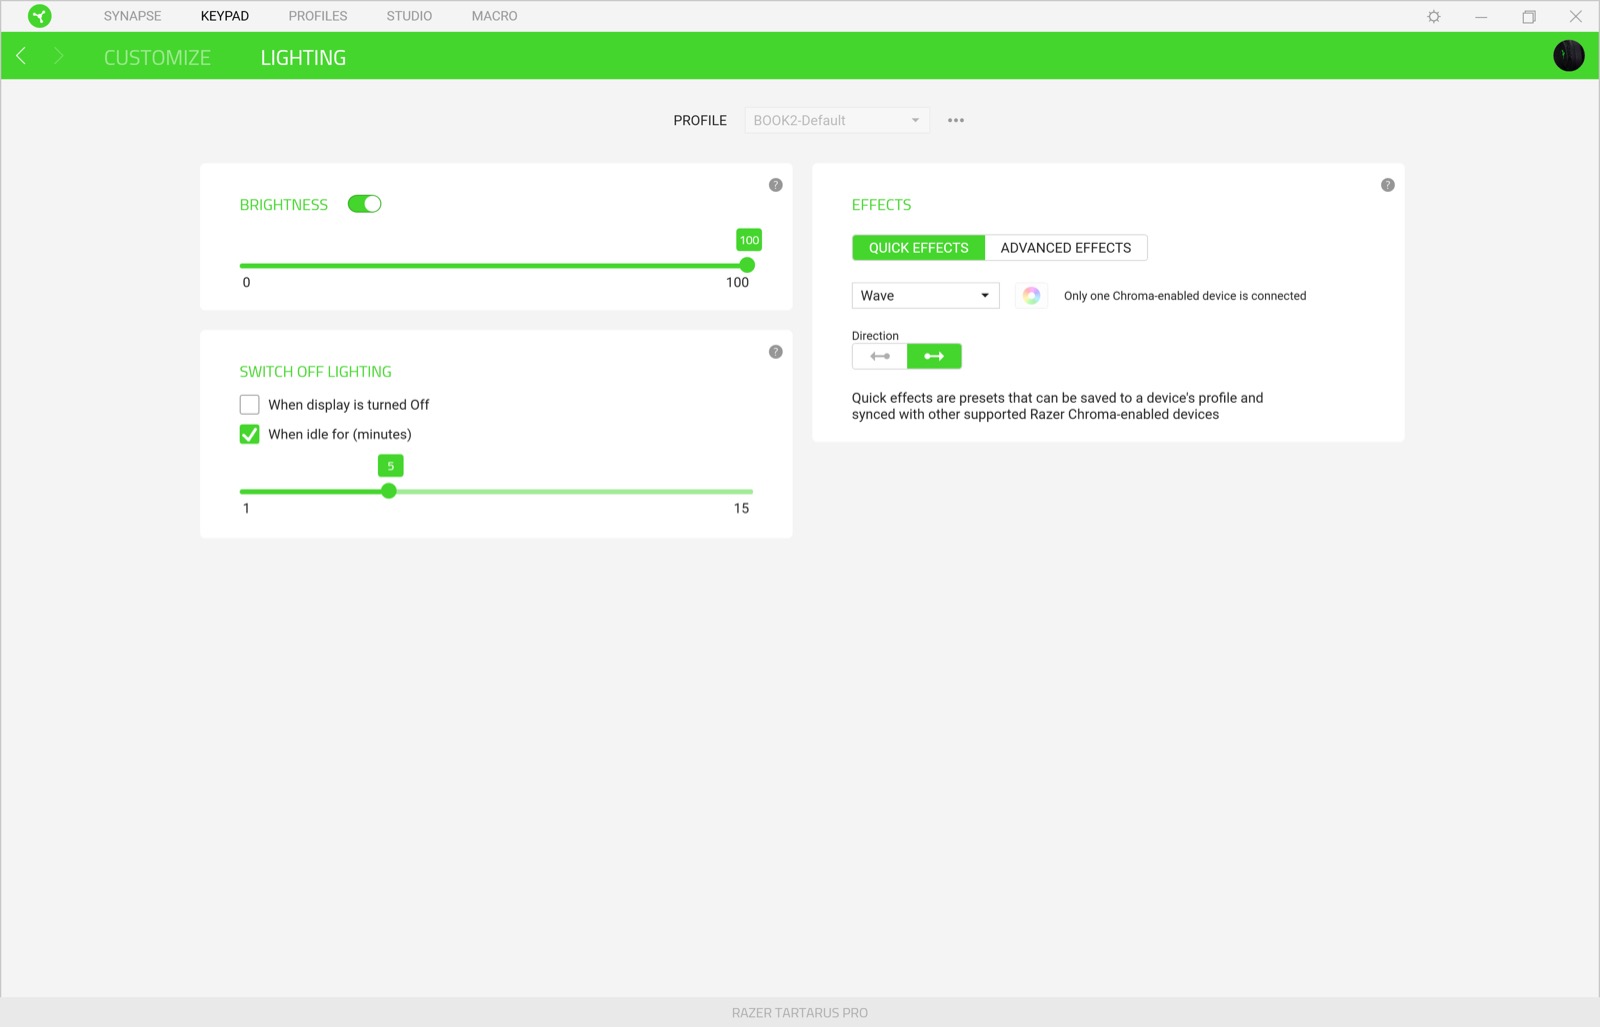1600x1027 pixels.
Task: Click the brightness slider handle
Action: coord(747,265)
